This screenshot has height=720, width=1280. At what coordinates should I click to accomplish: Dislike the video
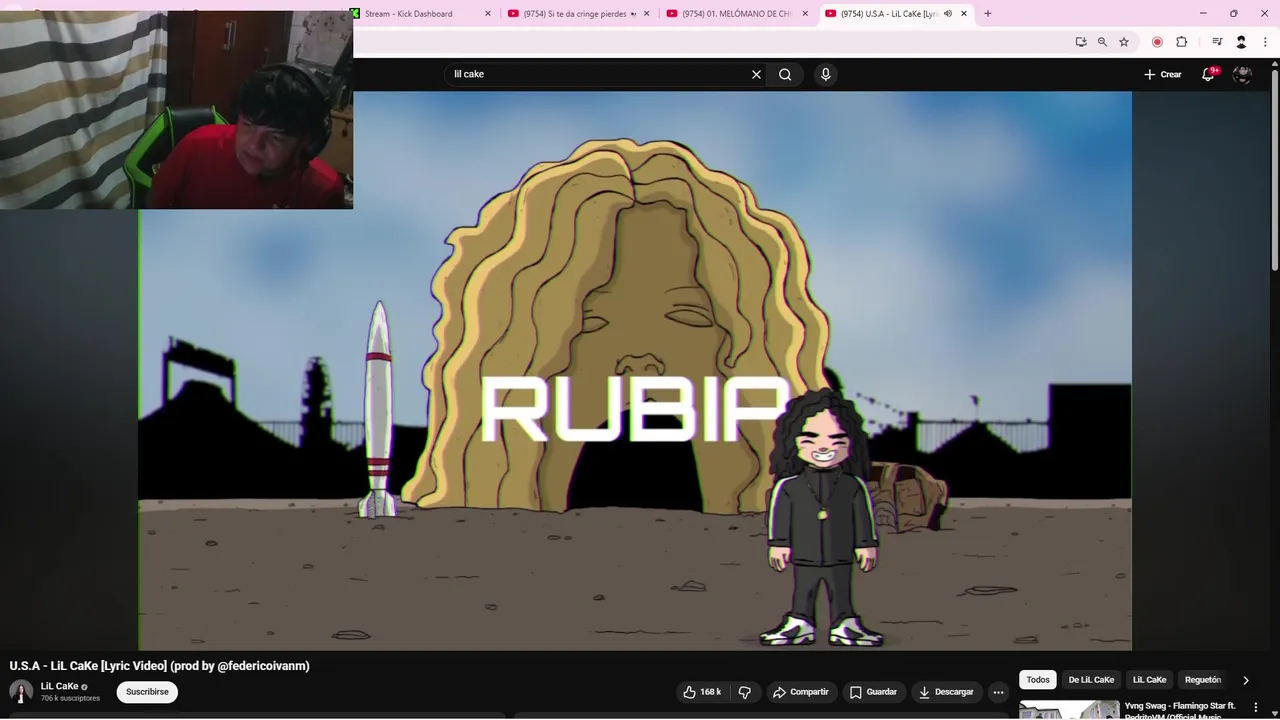[745, 692]
